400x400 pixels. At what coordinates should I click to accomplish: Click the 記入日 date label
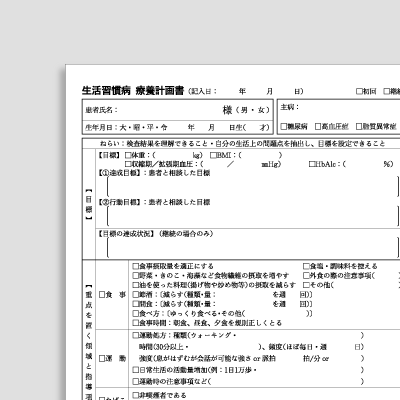[202, 91]
